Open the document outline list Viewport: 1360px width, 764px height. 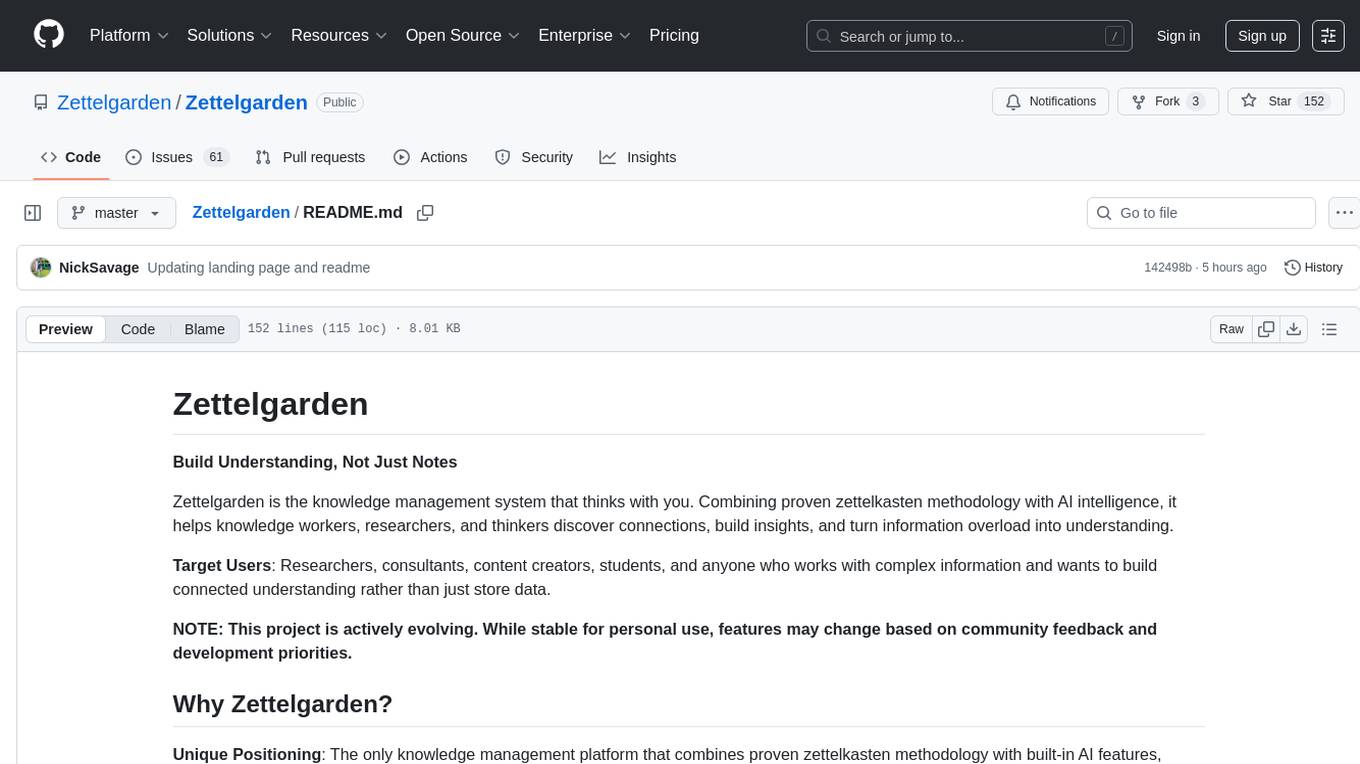(1329, 329)
